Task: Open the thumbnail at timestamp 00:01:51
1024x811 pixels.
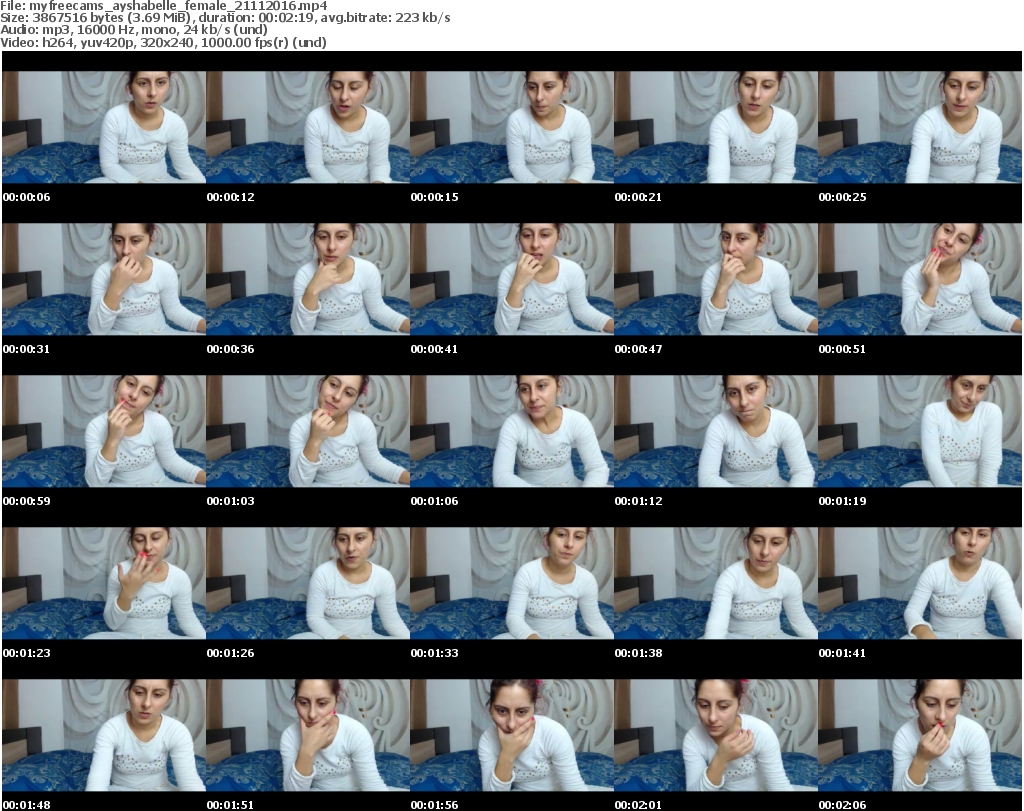Action: pyautogui.click(x=308, y=735)
